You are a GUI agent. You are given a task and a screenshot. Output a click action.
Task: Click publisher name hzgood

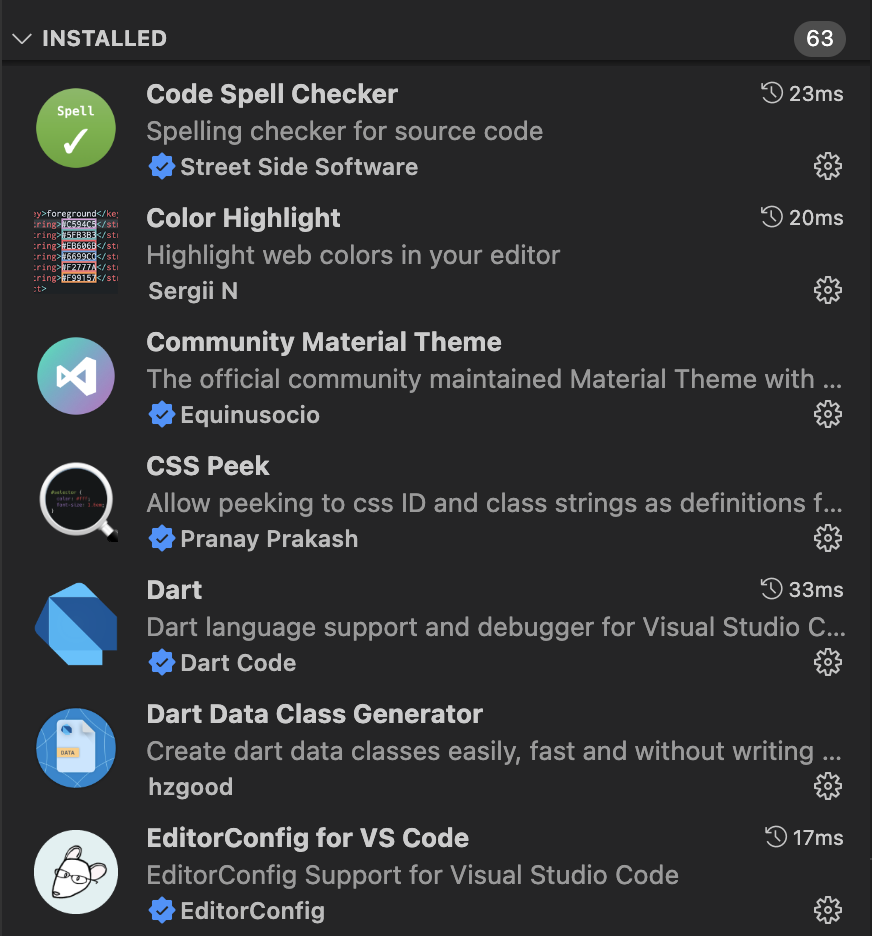click(x=190, y=787)
